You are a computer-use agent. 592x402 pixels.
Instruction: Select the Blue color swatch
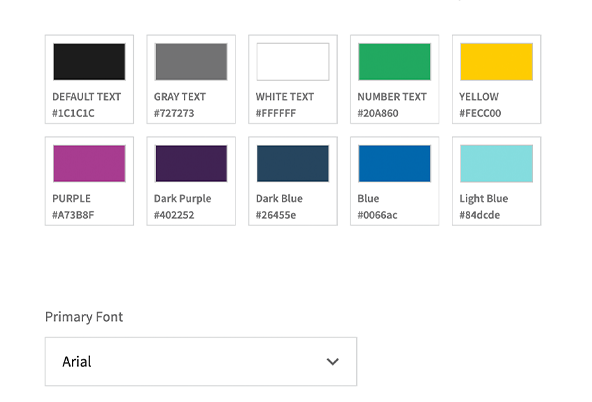pyautogui.click(x=395, y=163)
